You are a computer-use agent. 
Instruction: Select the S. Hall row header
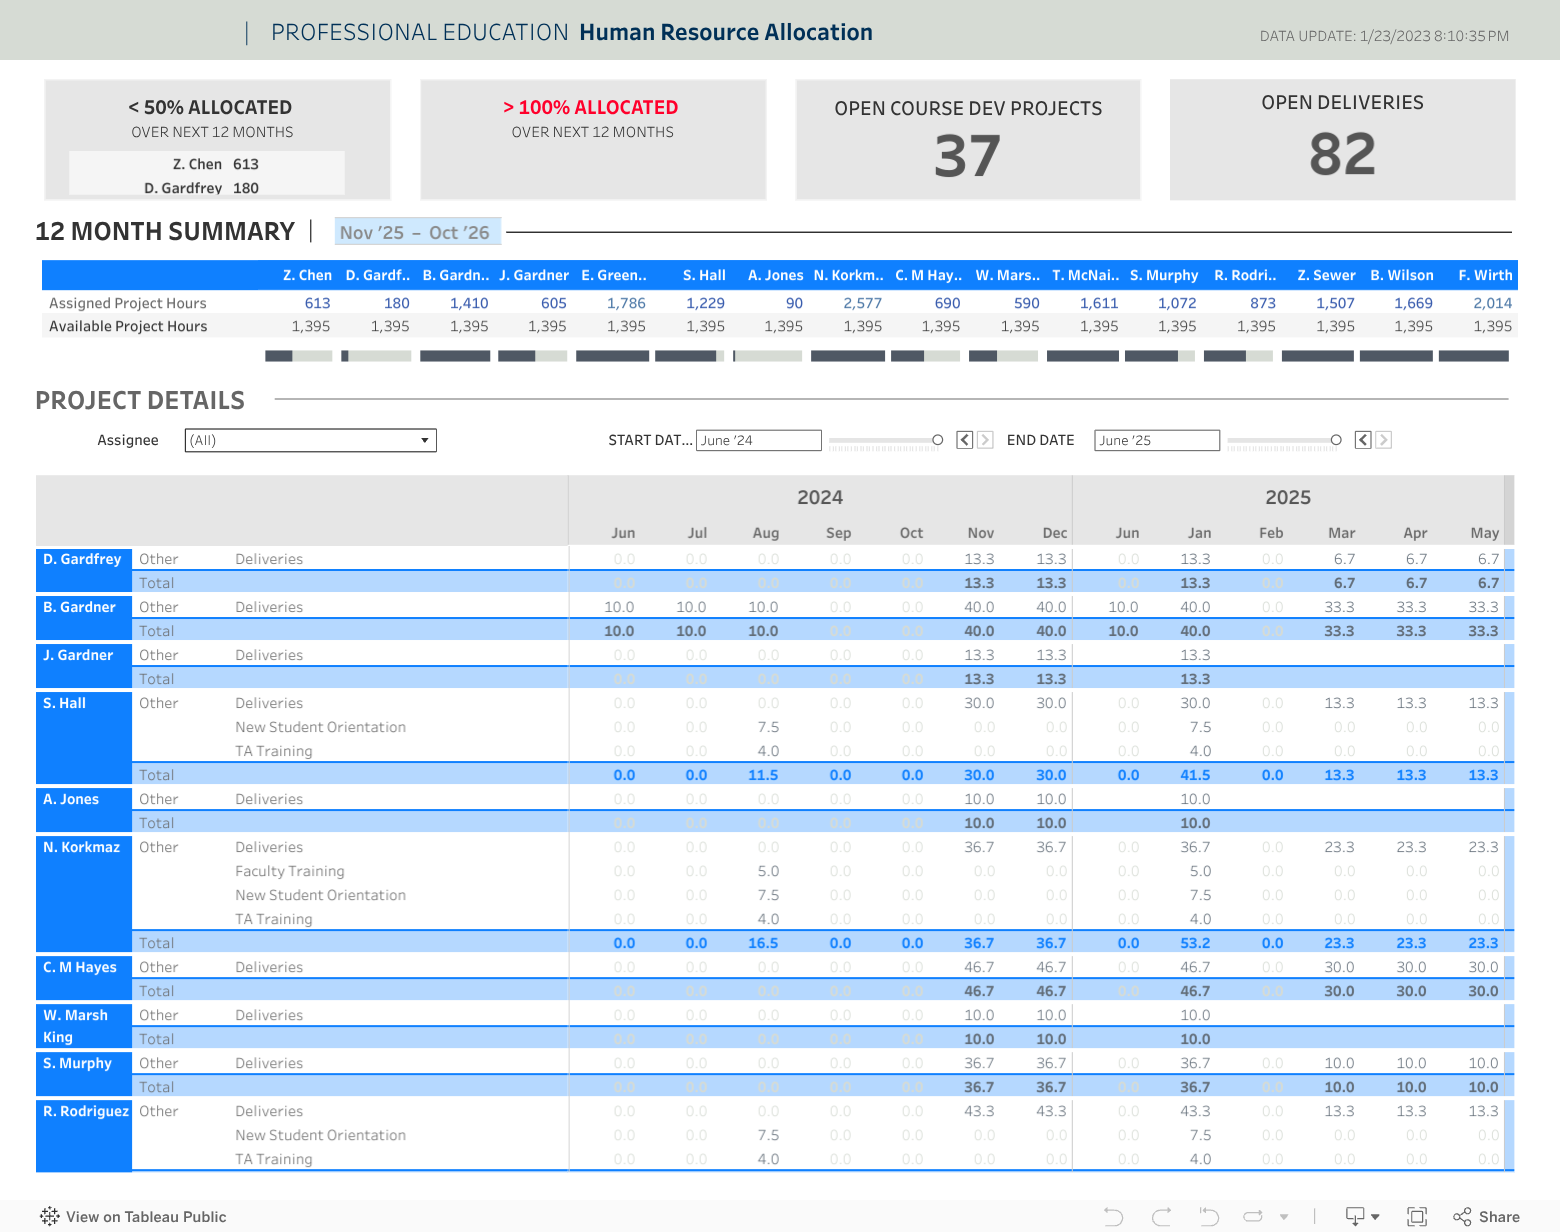click(65, 703)
